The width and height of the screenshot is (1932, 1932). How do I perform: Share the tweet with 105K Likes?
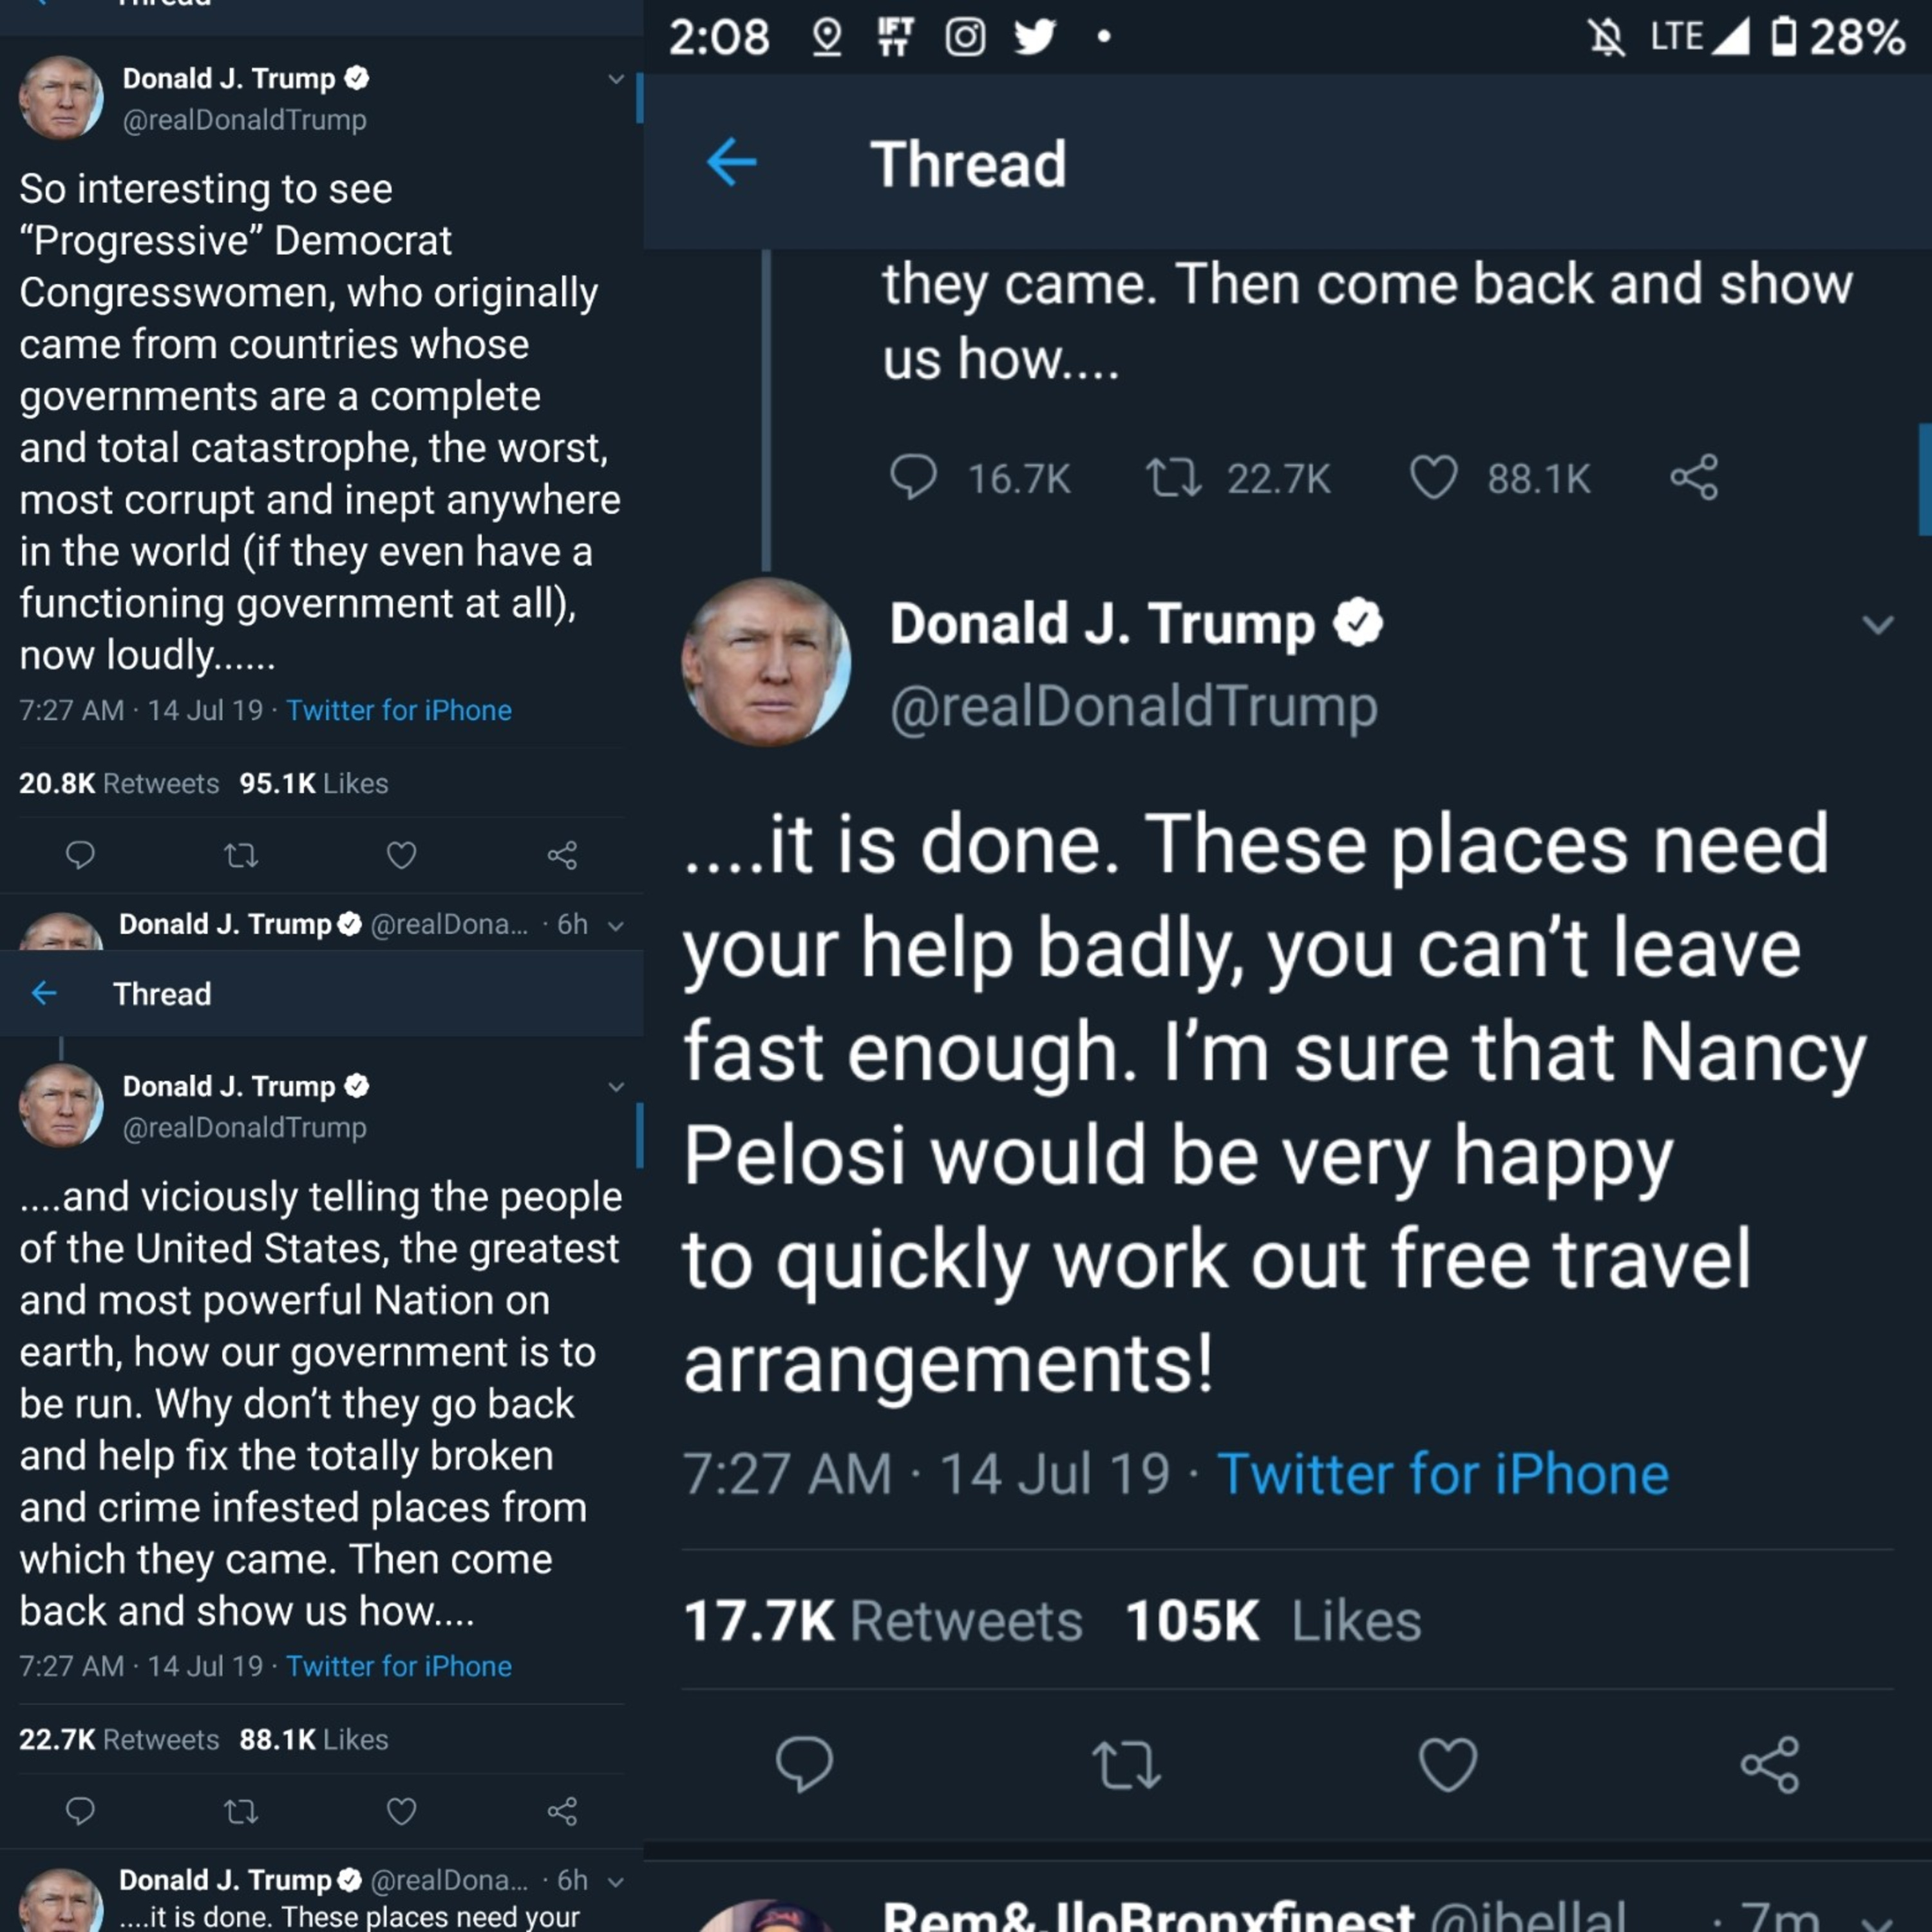(x=1769, y=1765)
